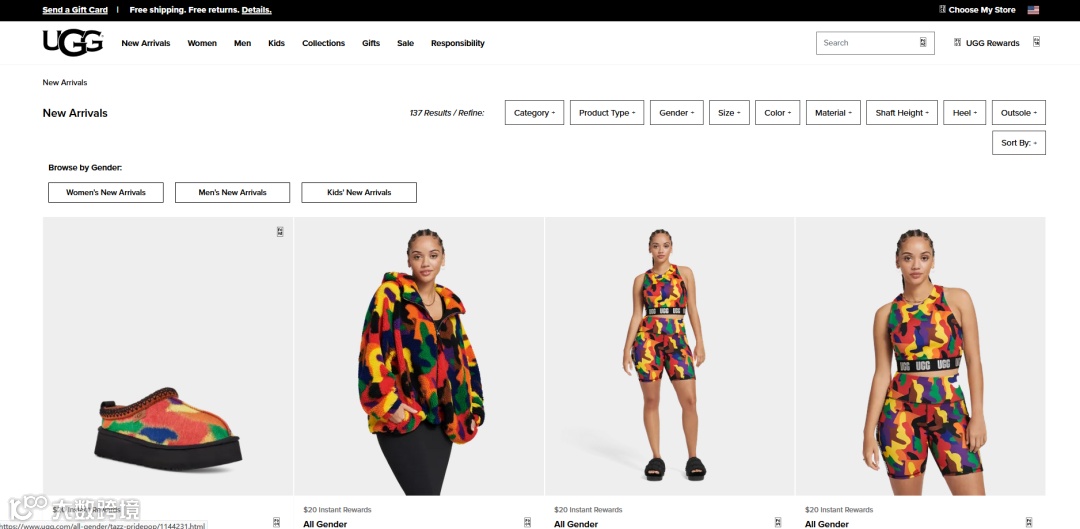Screen dimensions: 1080x529
Task: Expand the Category filter dropdown
Action: [534, 113]
